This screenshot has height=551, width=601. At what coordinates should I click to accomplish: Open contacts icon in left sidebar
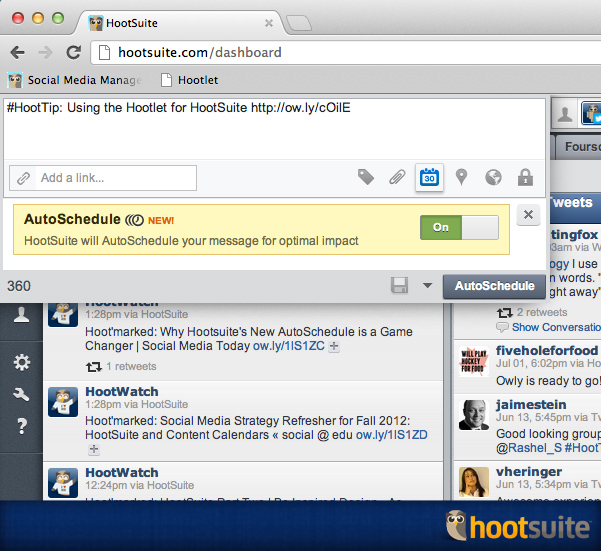[21, 316]
